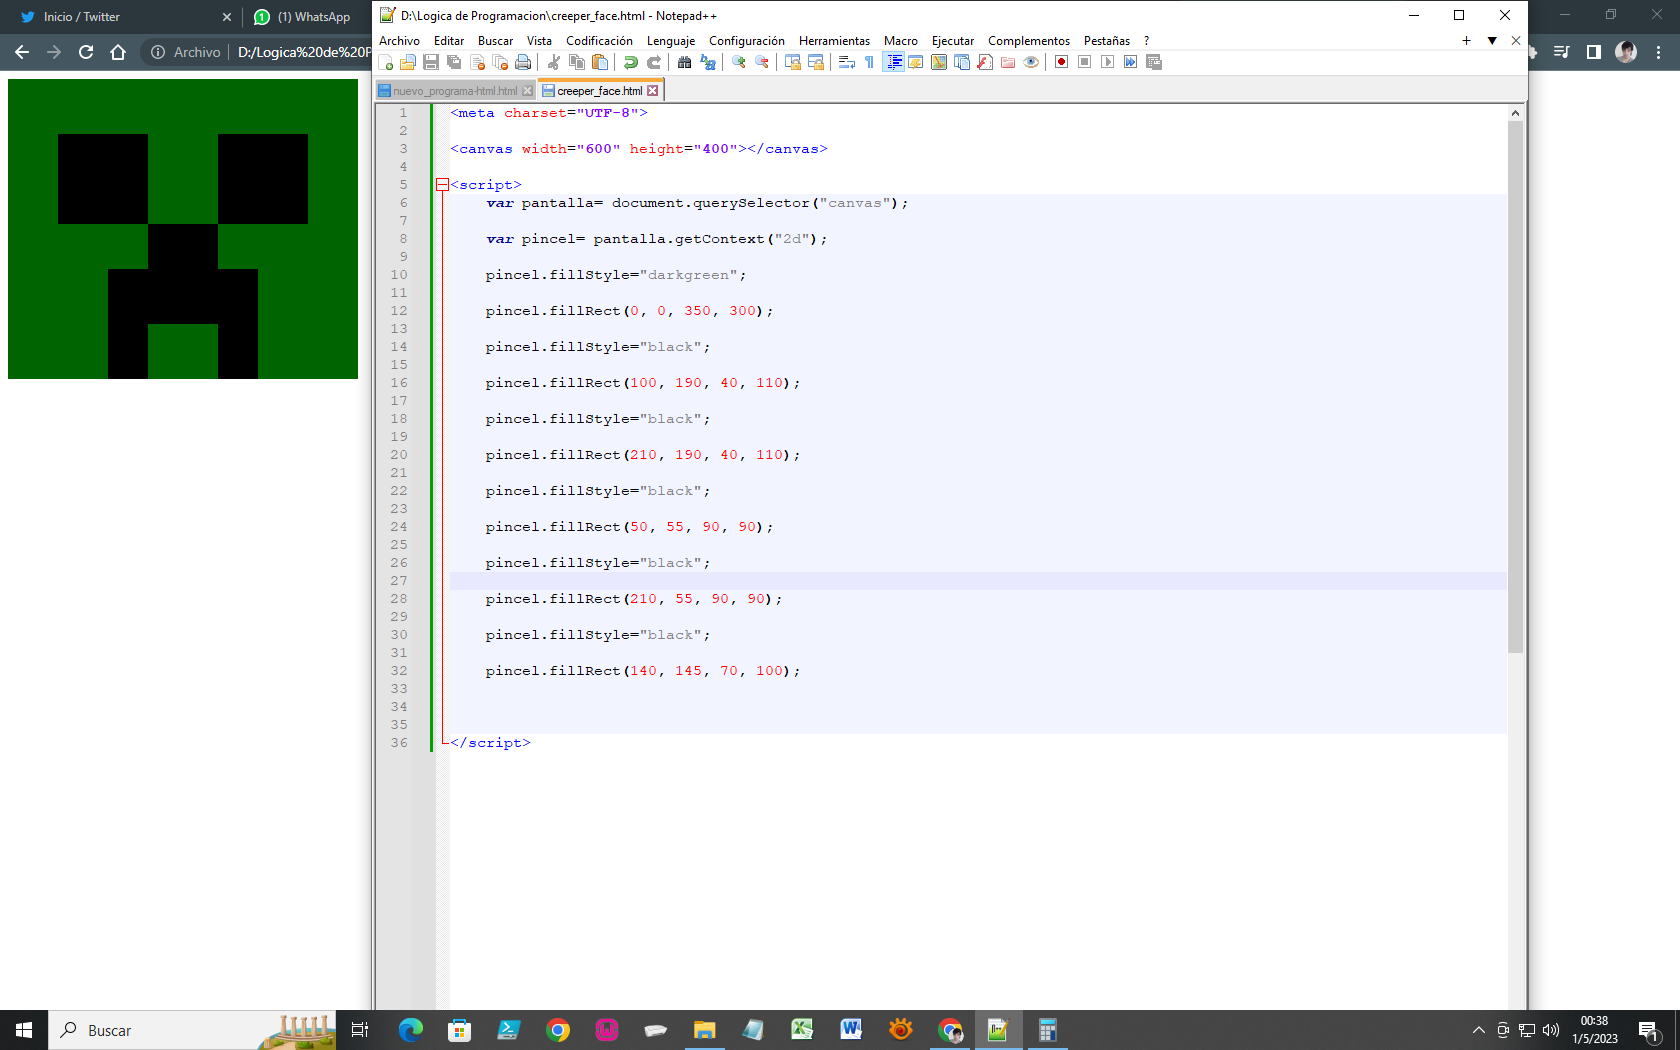
Task: Open the Macro menu
Action: click(901, 41)
